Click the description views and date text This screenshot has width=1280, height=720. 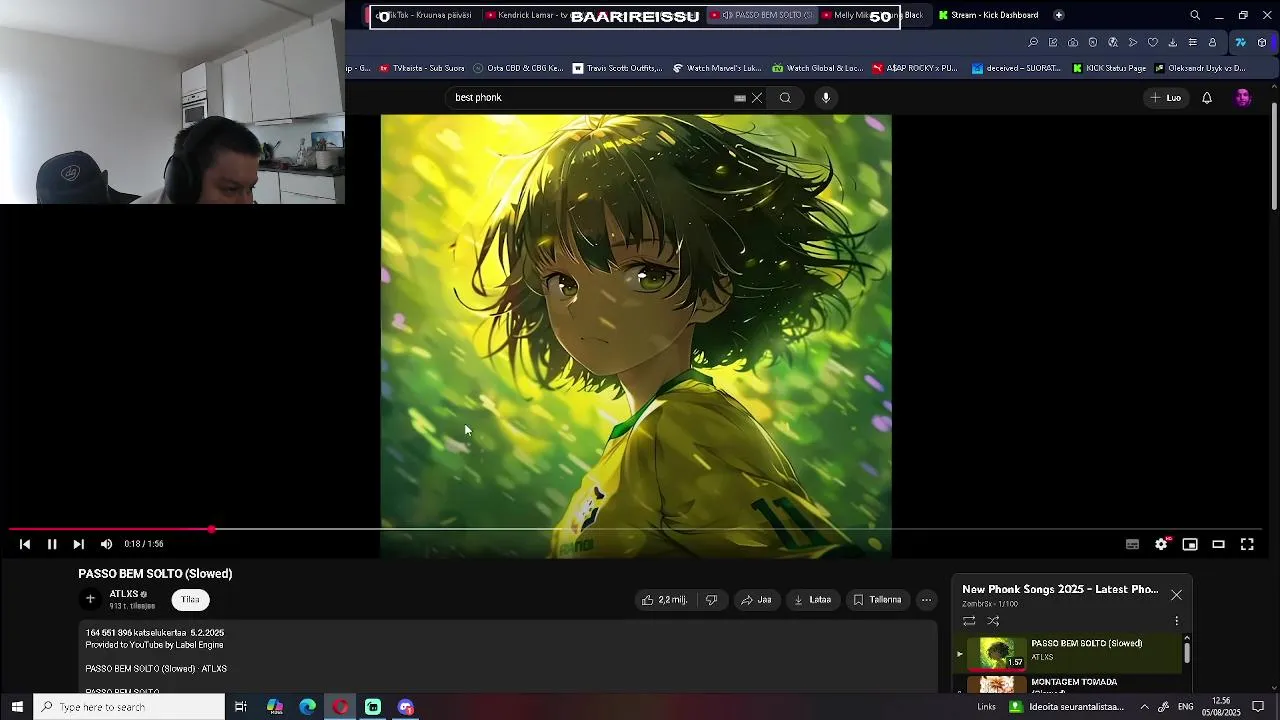(x=155, y=633)
